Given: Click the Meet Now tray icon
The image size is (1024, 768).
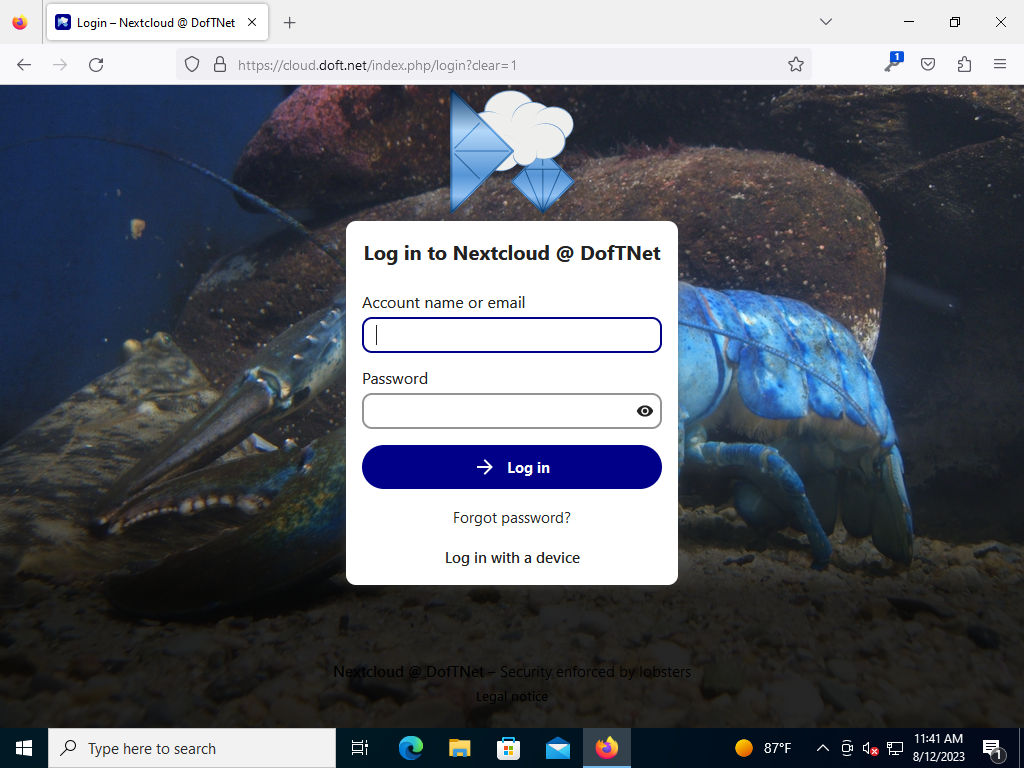Looking at the screenshot, I should point(847,748).
